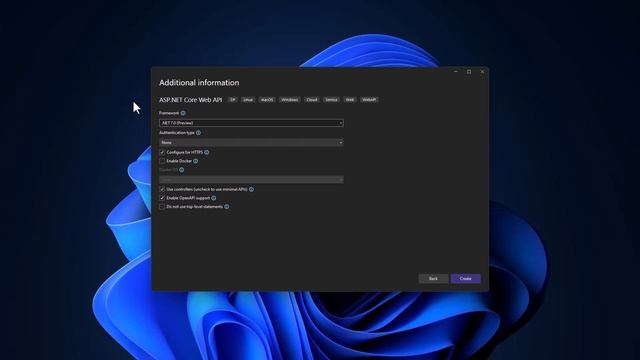Click the ASP.NET Core Web API title

[191, 100]
